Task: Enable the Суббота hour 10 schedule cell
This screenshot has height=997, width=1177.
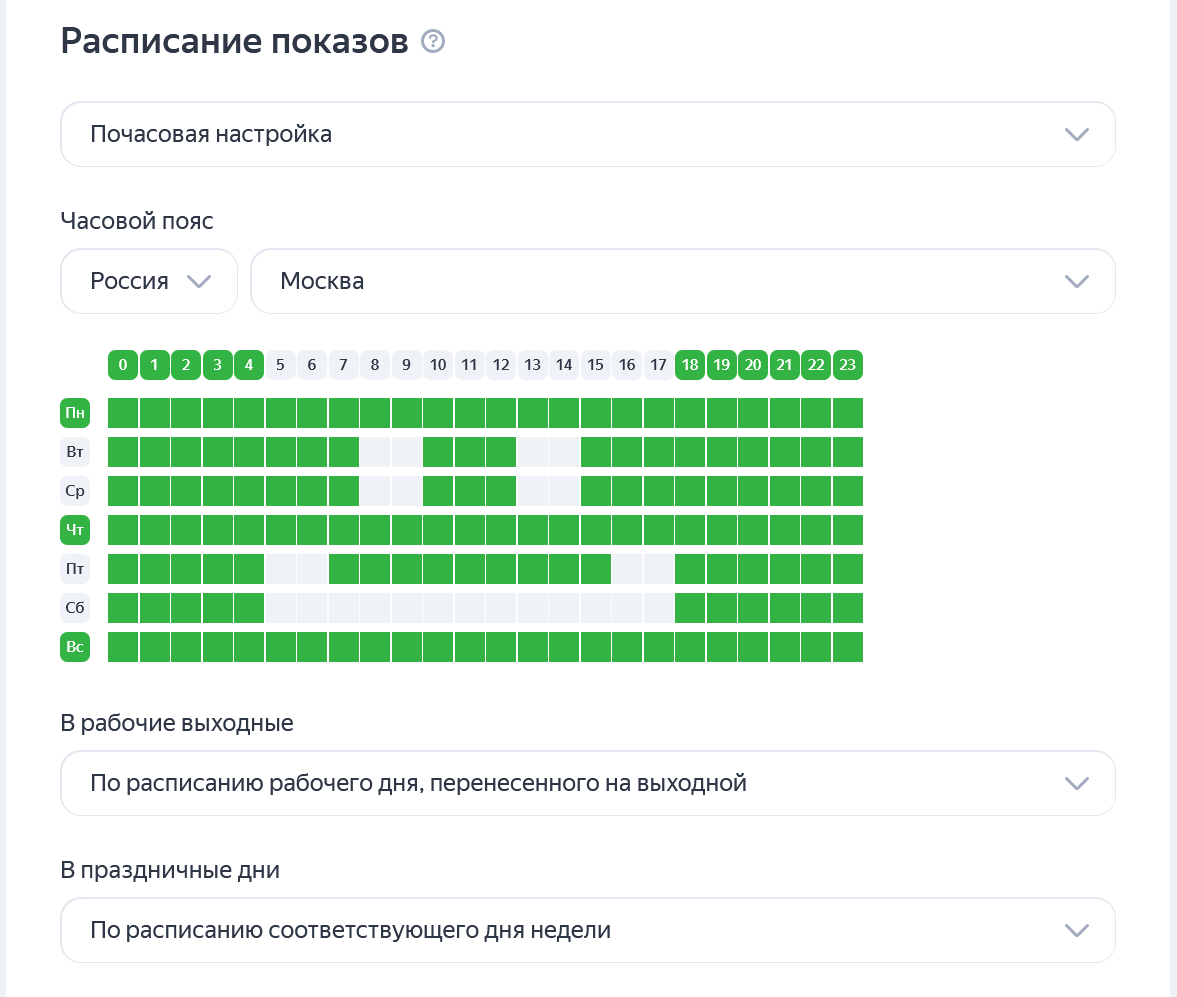Action: pos(438,607)
